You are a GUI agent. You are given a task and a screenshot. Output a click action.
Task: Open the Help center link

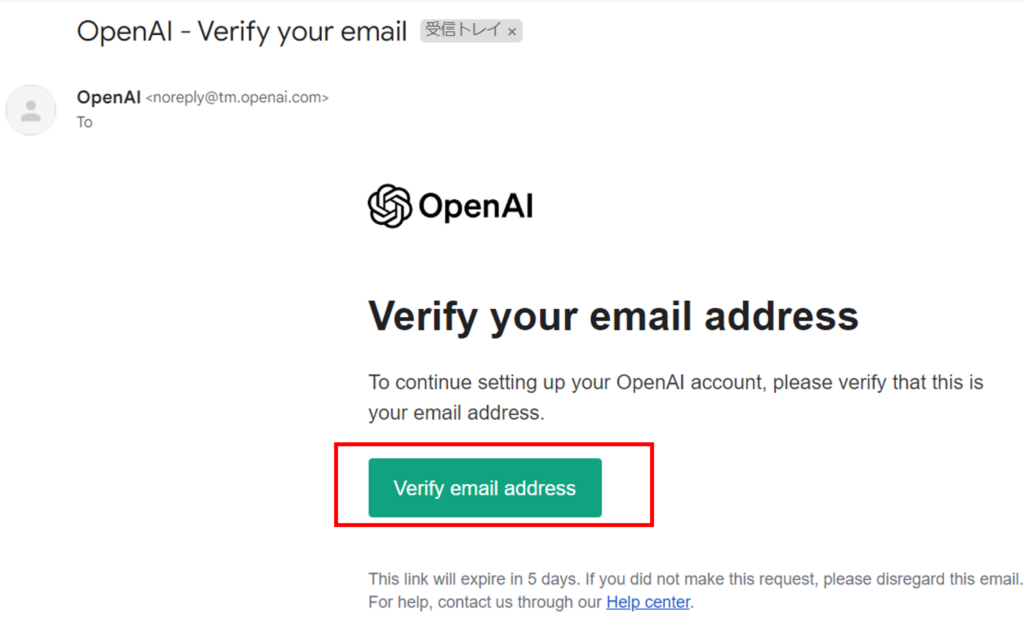648,602
